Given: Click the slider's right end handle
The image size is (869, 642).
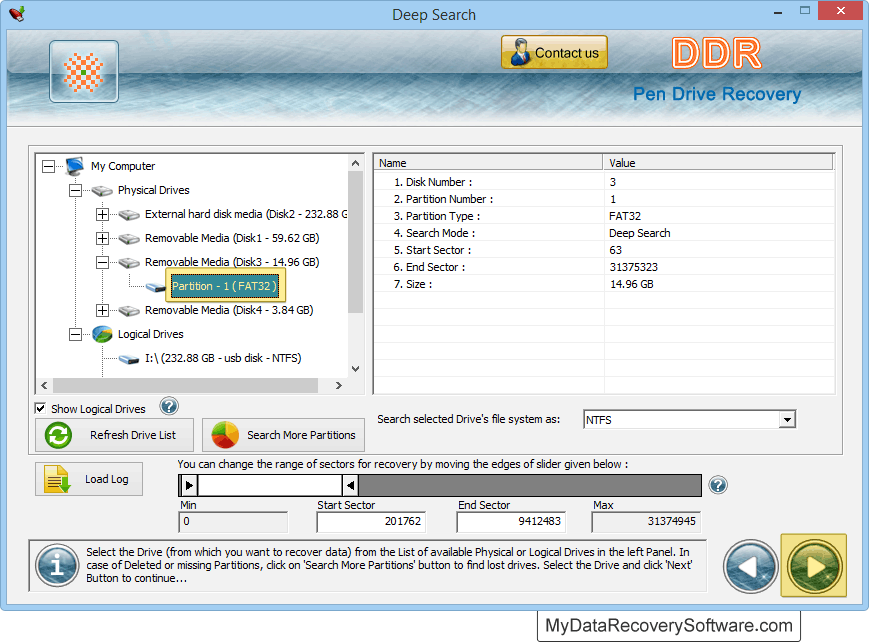Looking at the screenshot, I should coord(350,486).
